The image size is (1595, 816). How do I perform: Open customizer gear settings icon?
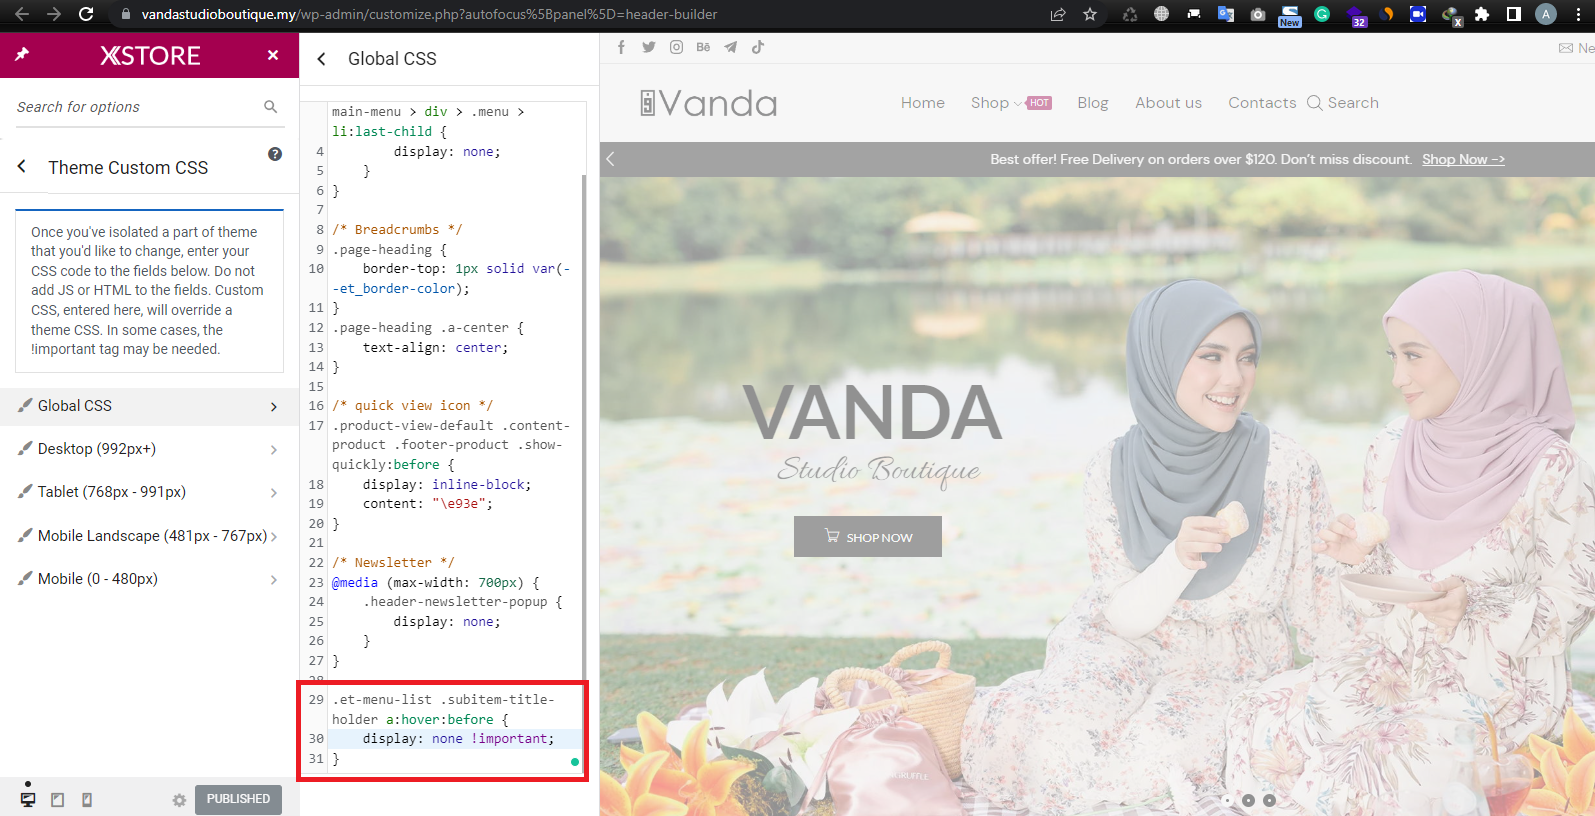[179, 800]
